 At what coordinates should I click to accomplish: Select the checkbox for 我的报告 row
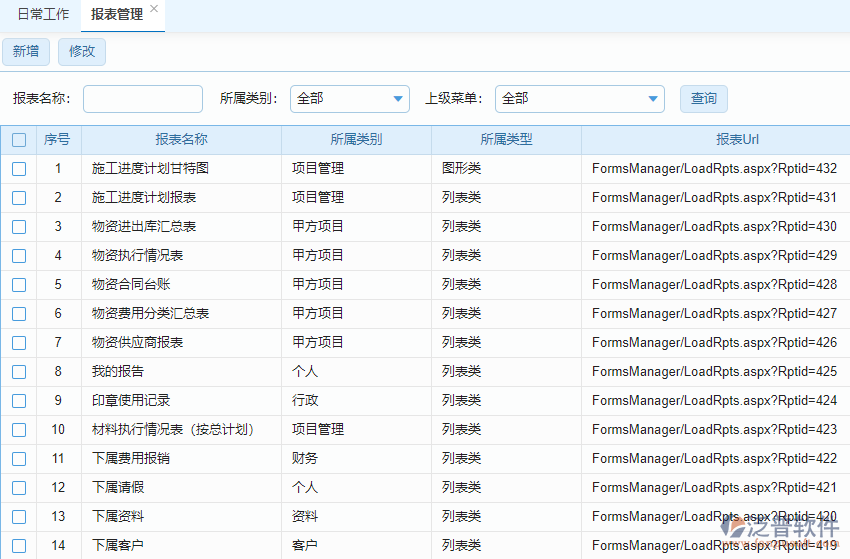[x=19, y=372]
